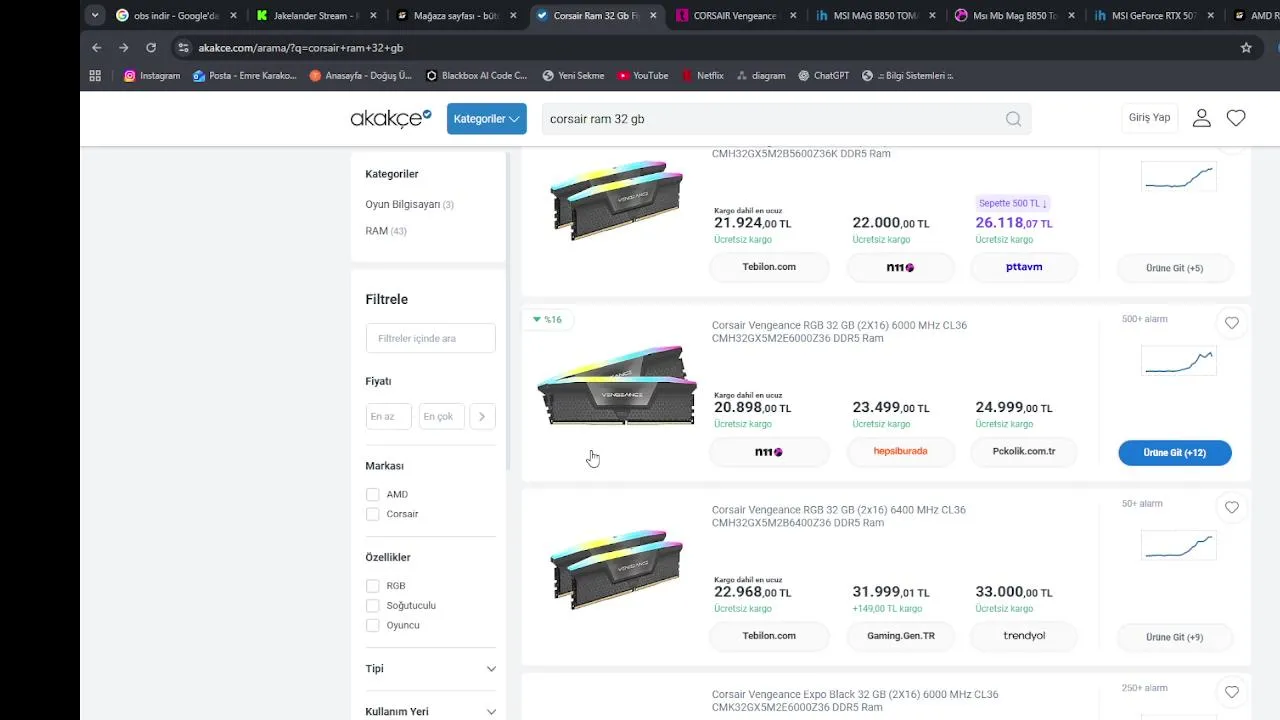Reload the page with refresh icon

151,48
